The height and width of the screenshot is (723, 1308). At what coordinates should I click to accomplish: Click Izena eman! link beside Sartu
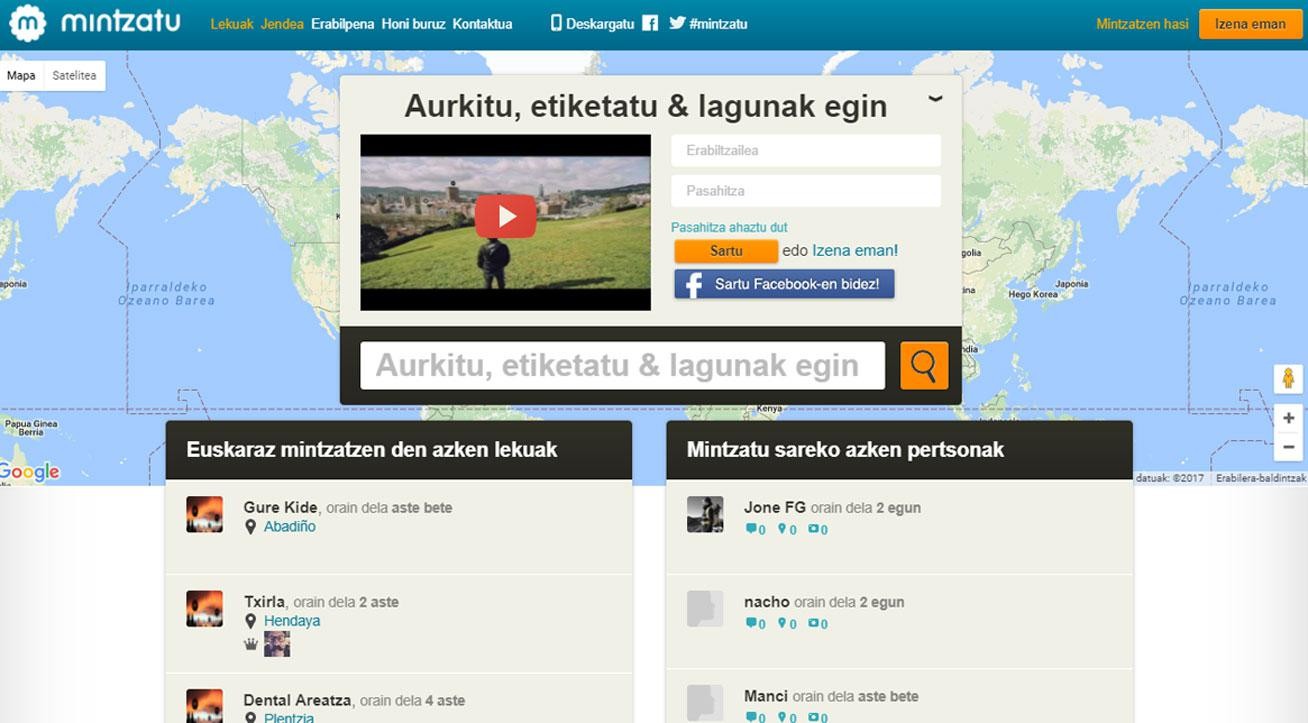(x=855, y=251)
